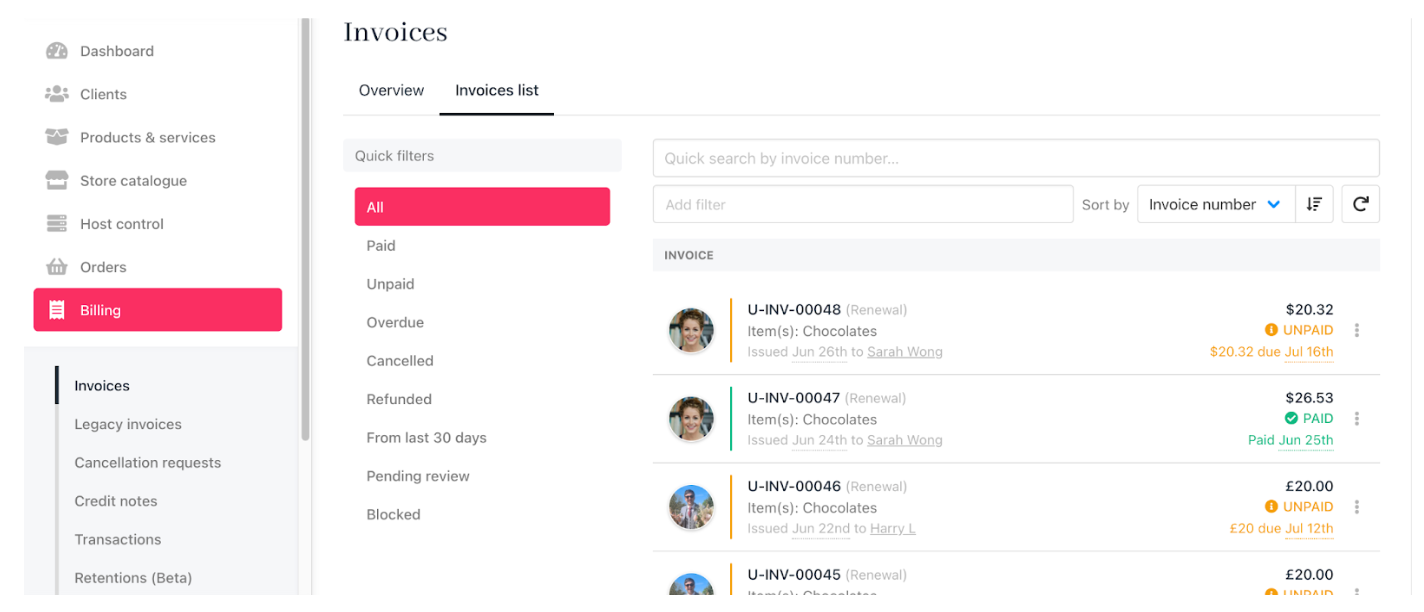The image size is (1424, 612).
Task: Toggle sort direction icon
Action: [1314, 204]
